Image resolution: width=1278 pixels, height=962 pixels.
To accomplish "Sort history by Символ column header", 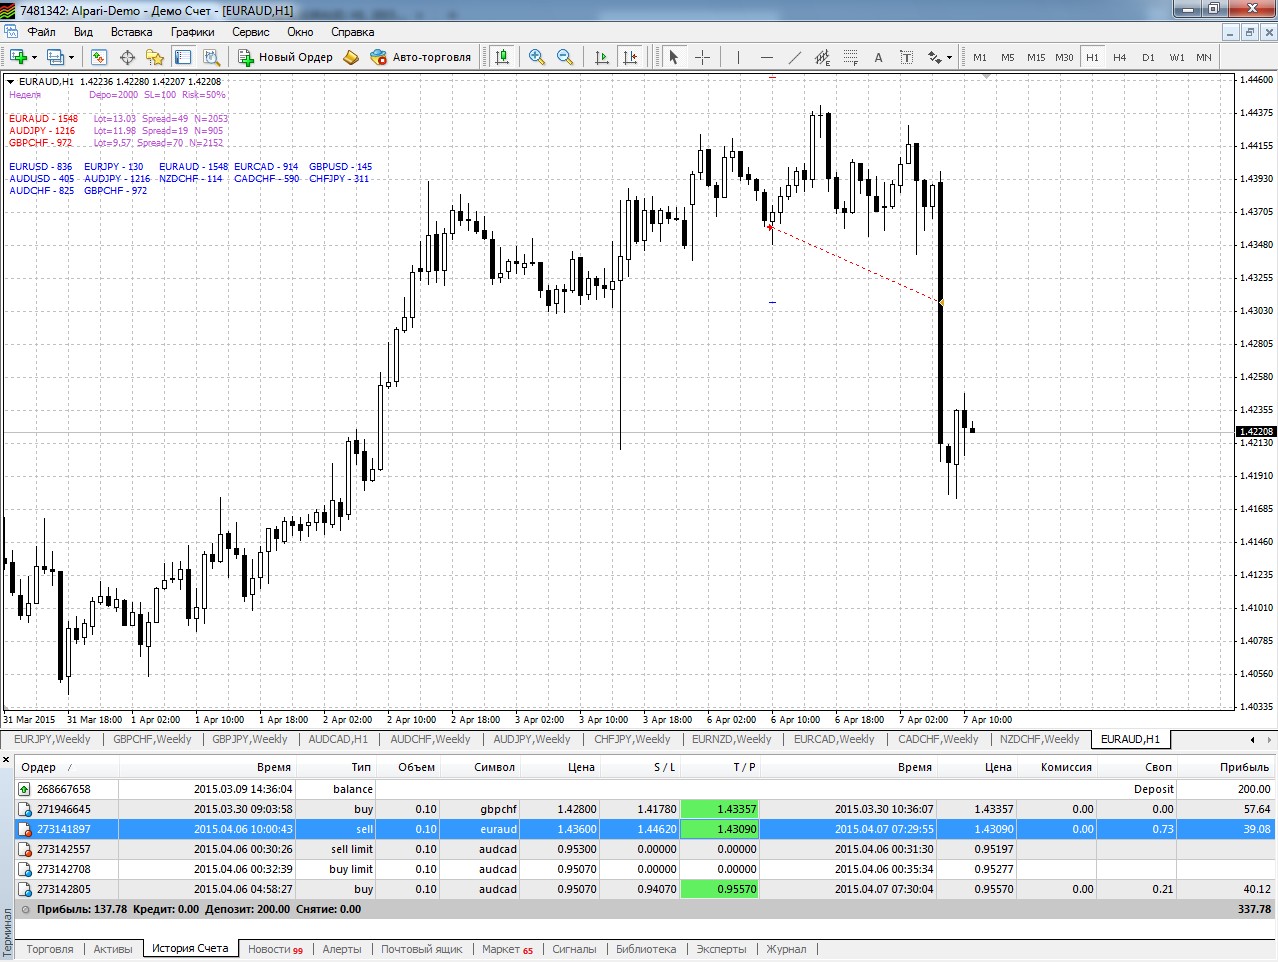I will coord(481,767).
